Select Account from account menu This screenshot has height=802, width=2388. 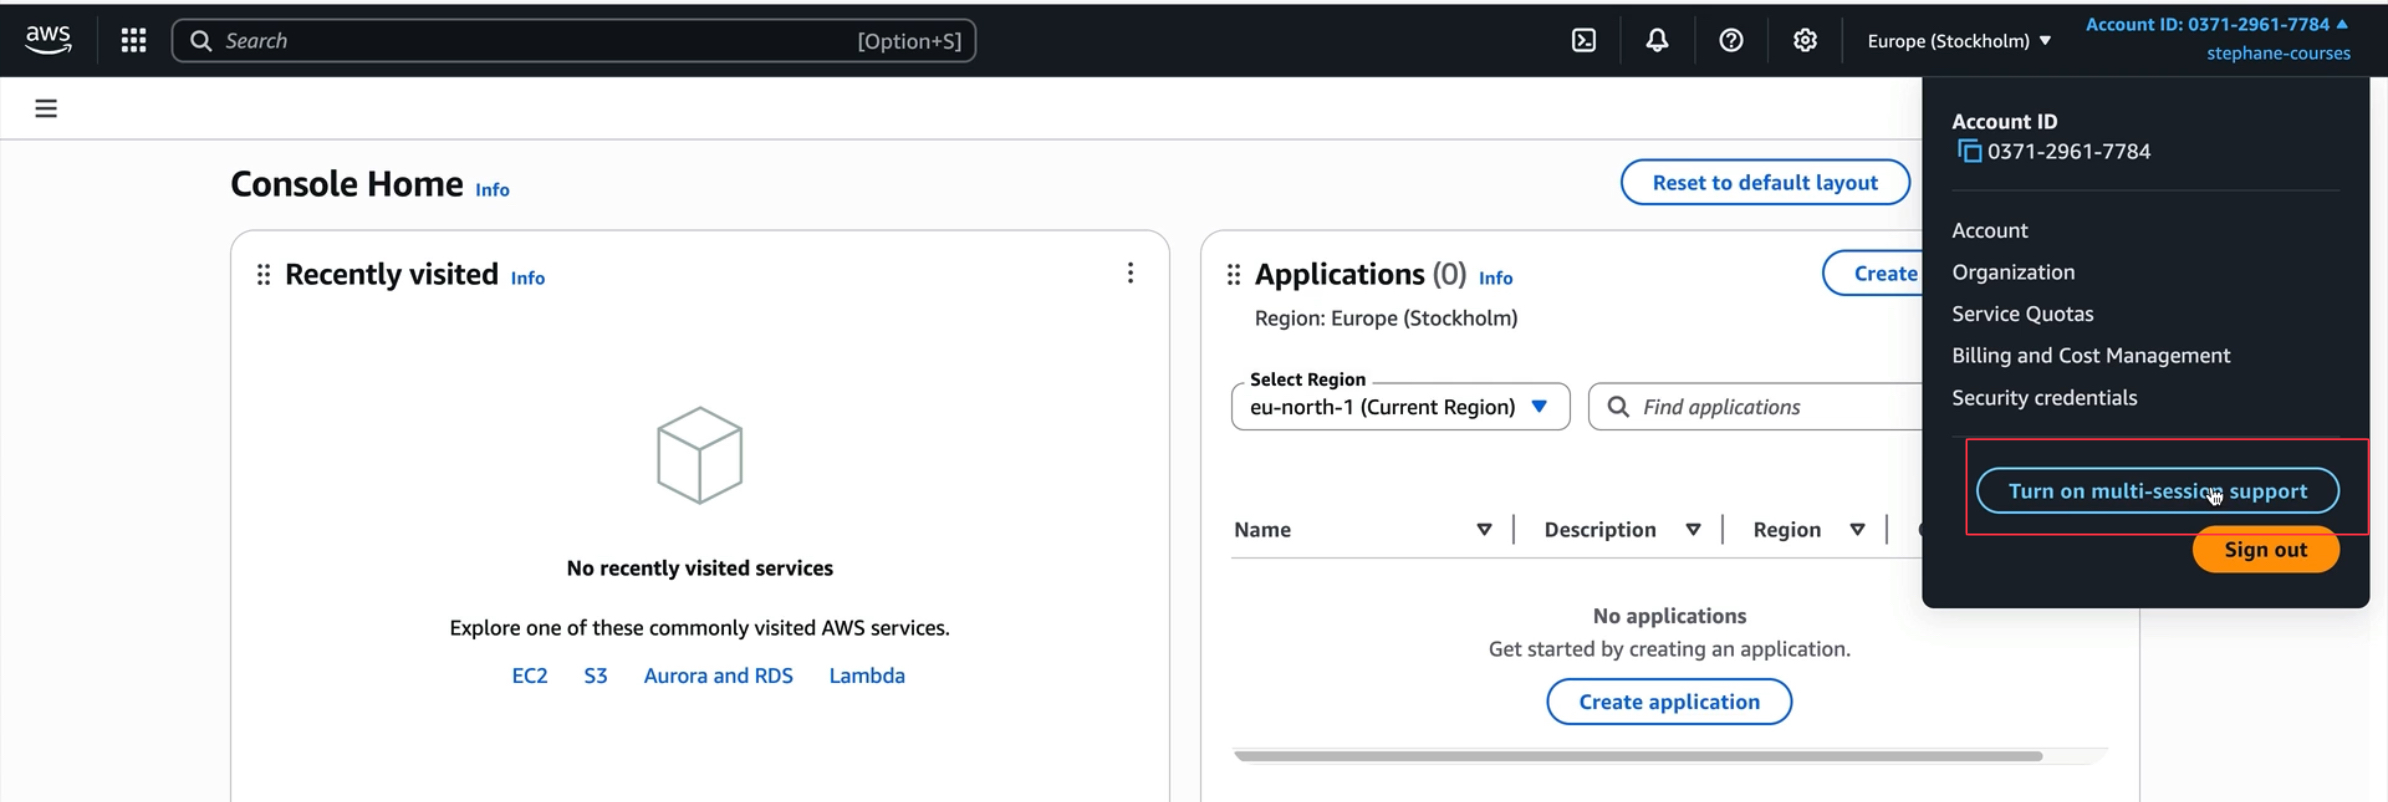coord(1990,230)
